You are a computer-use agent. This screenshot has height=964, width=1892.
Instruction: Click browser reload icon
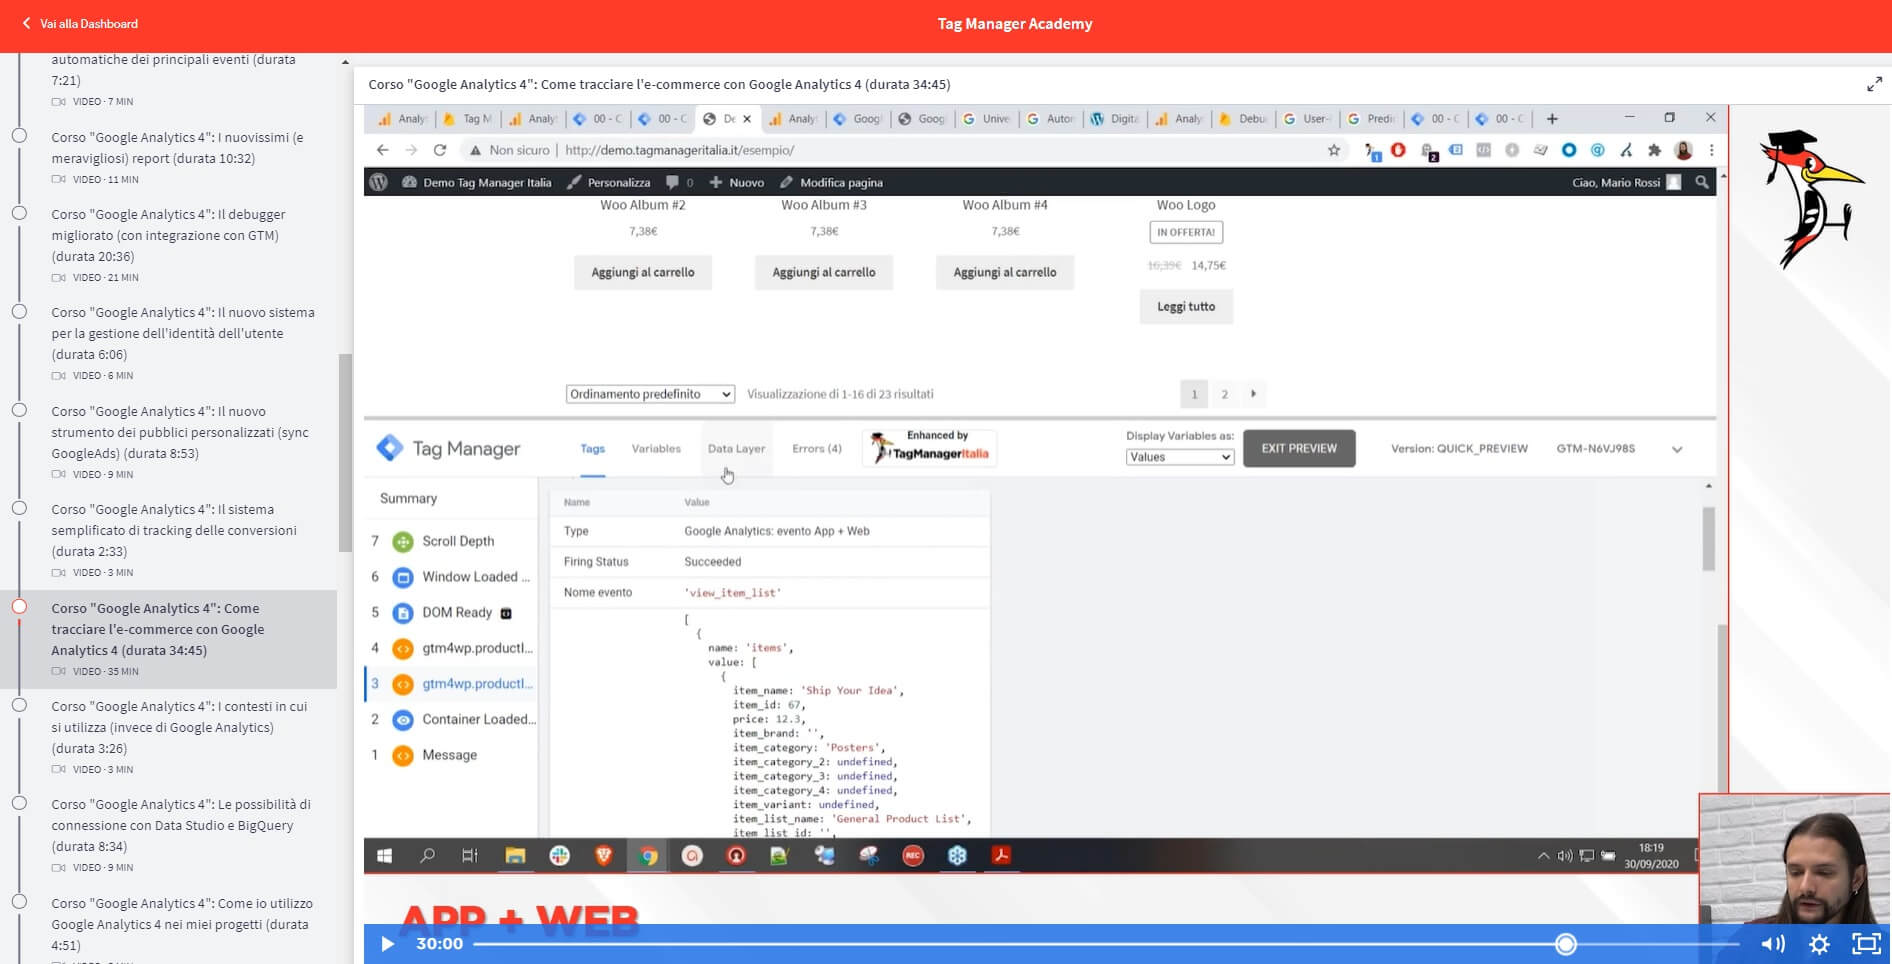(x=440, y=150)
